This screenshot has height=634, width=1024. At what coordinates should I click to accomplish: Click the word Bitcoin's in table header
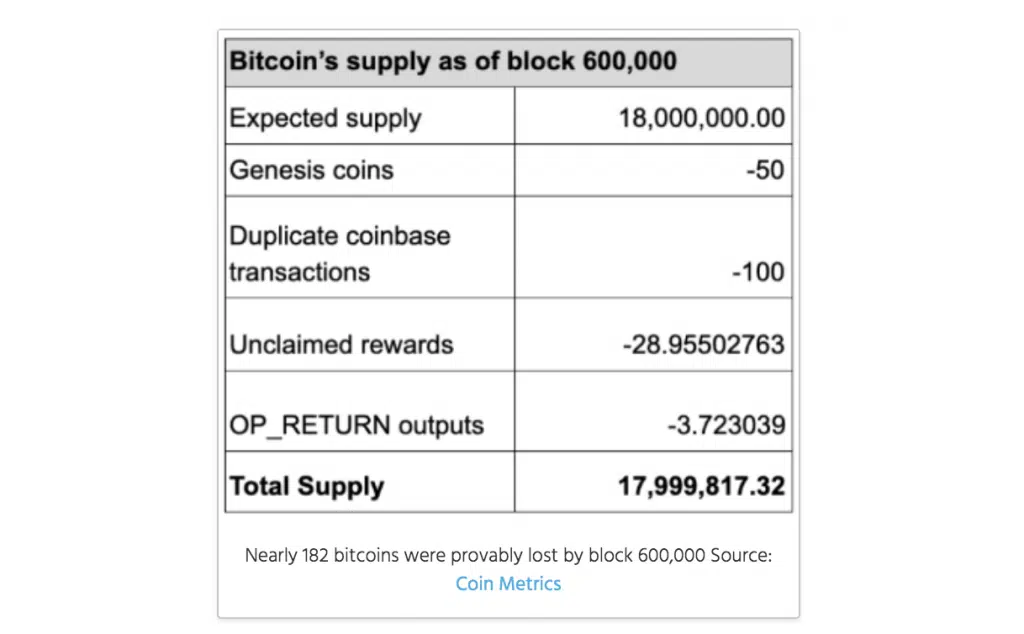pyautogui.click(x=284, y=61)
